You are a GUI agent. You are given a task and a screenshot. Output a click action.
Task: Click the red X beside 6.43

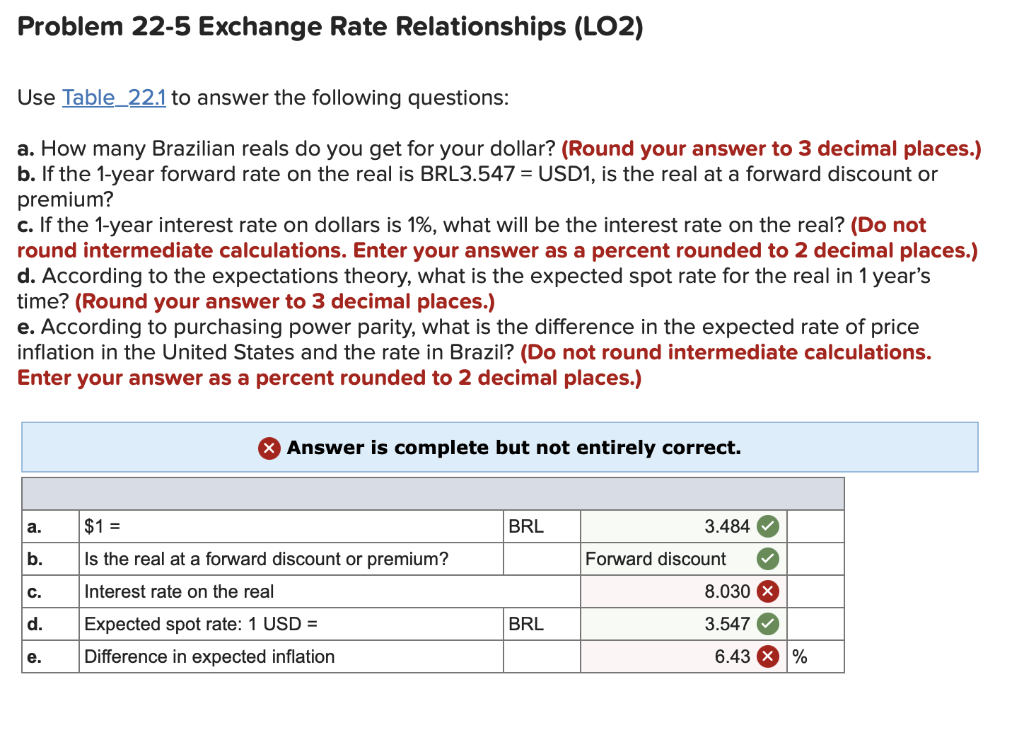tap(769, 656)
